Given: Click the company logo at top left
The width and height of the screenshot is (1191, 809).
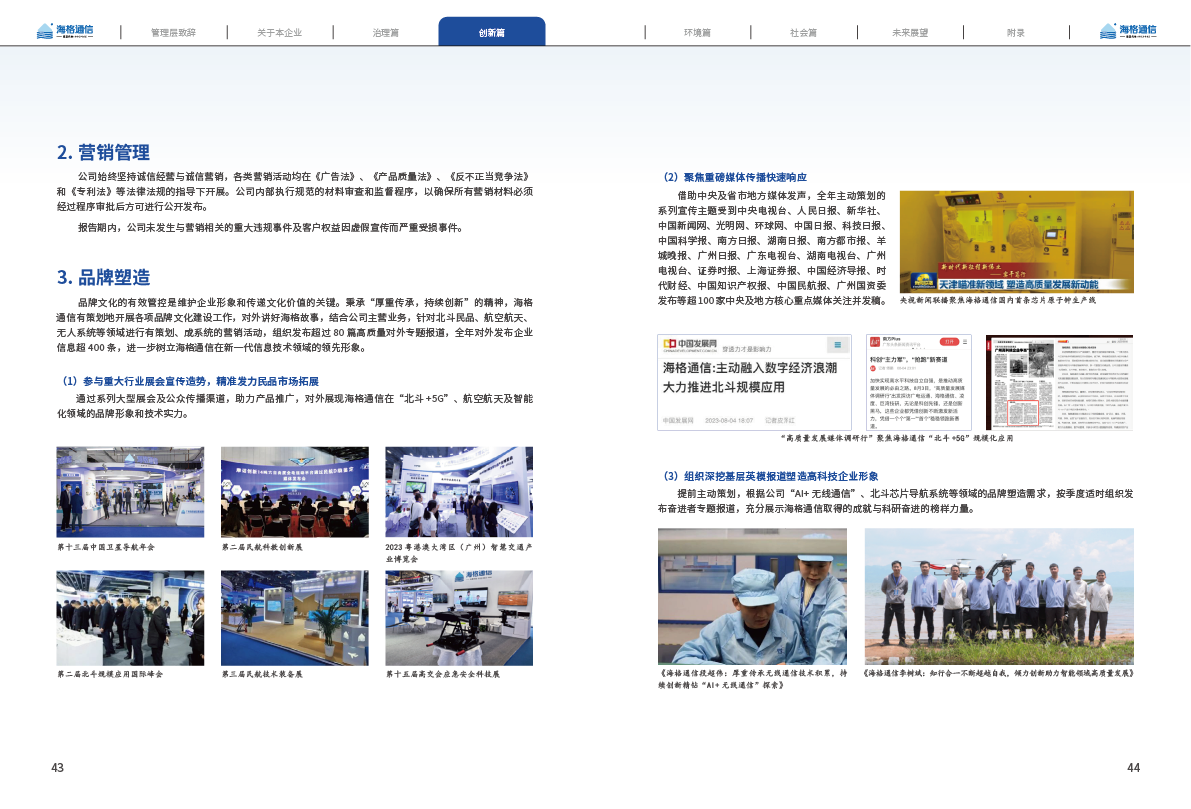Looking at the screenshot, I should (x=64, y=31).
